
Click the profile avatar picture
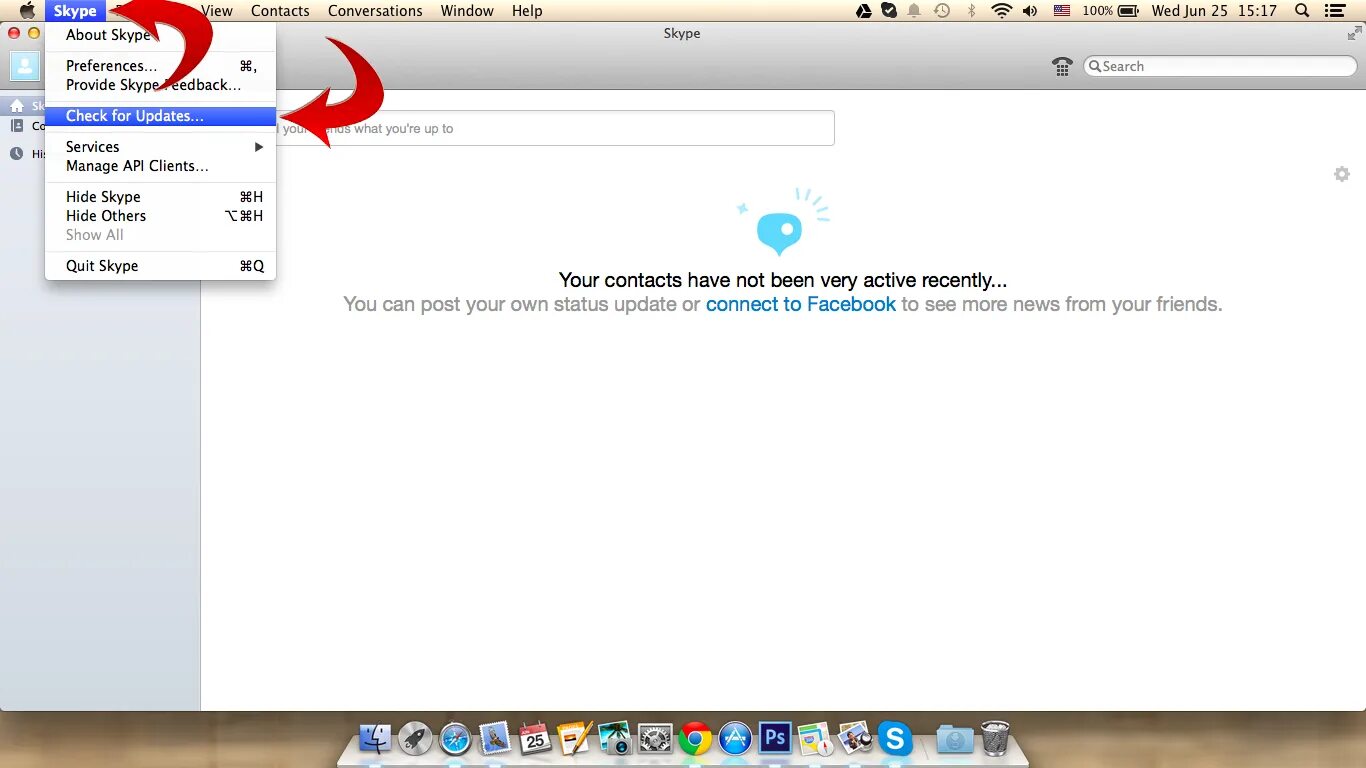click(25, 66)
